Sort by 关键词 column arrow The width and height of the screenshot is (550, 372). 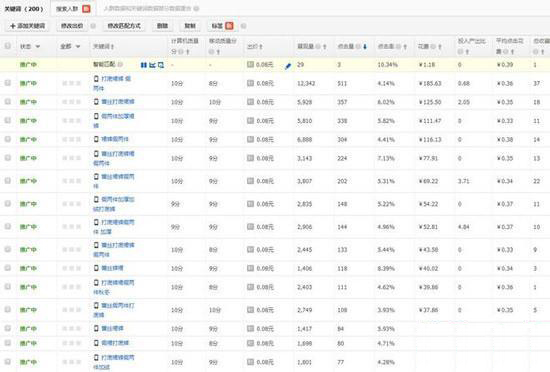[x=112, y=47]
